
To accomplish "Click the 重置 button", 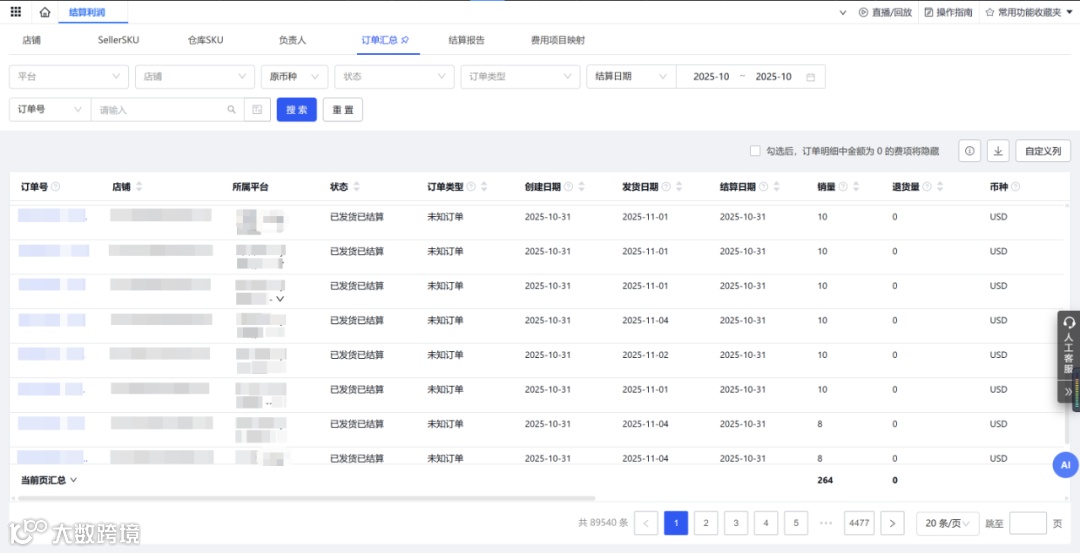I will pos(343,109).
